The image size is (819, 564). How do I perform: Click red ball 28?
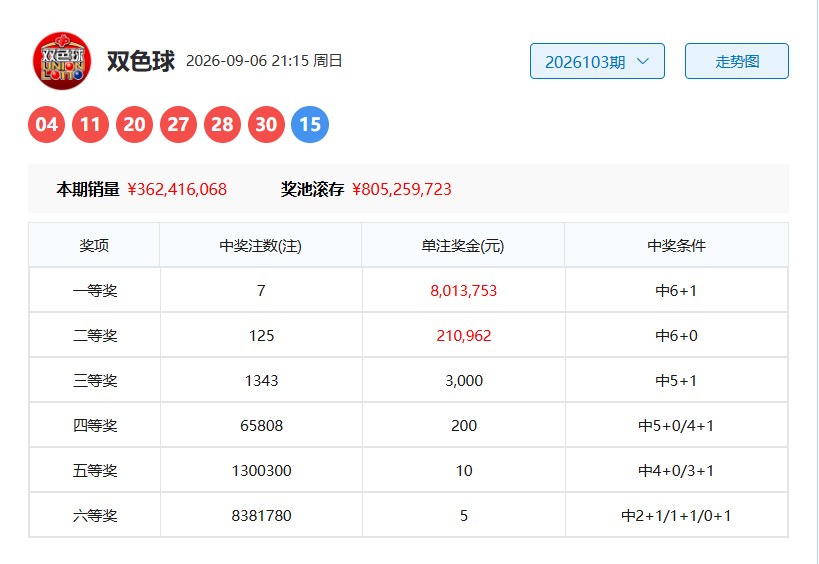click(x=222, y=124)
